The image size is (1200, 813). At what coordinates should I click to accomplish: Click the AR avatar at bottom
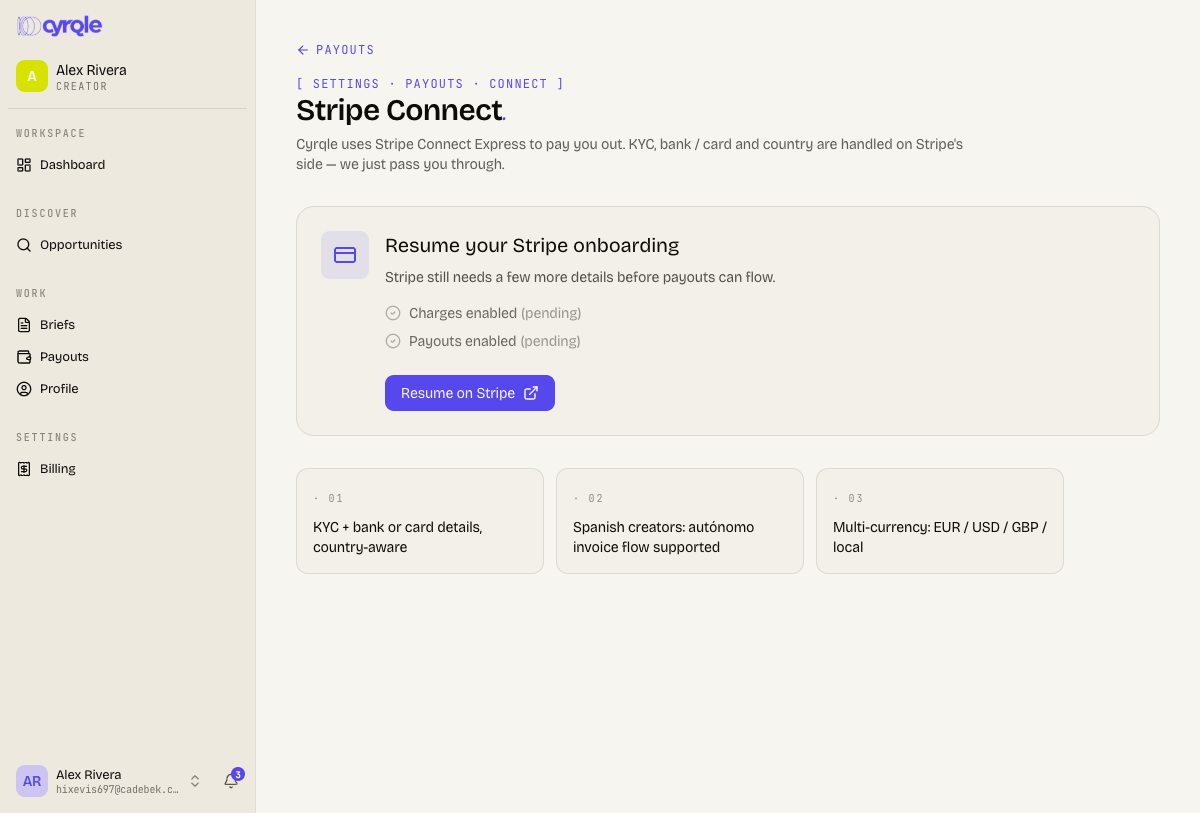[x=32, y=781]
